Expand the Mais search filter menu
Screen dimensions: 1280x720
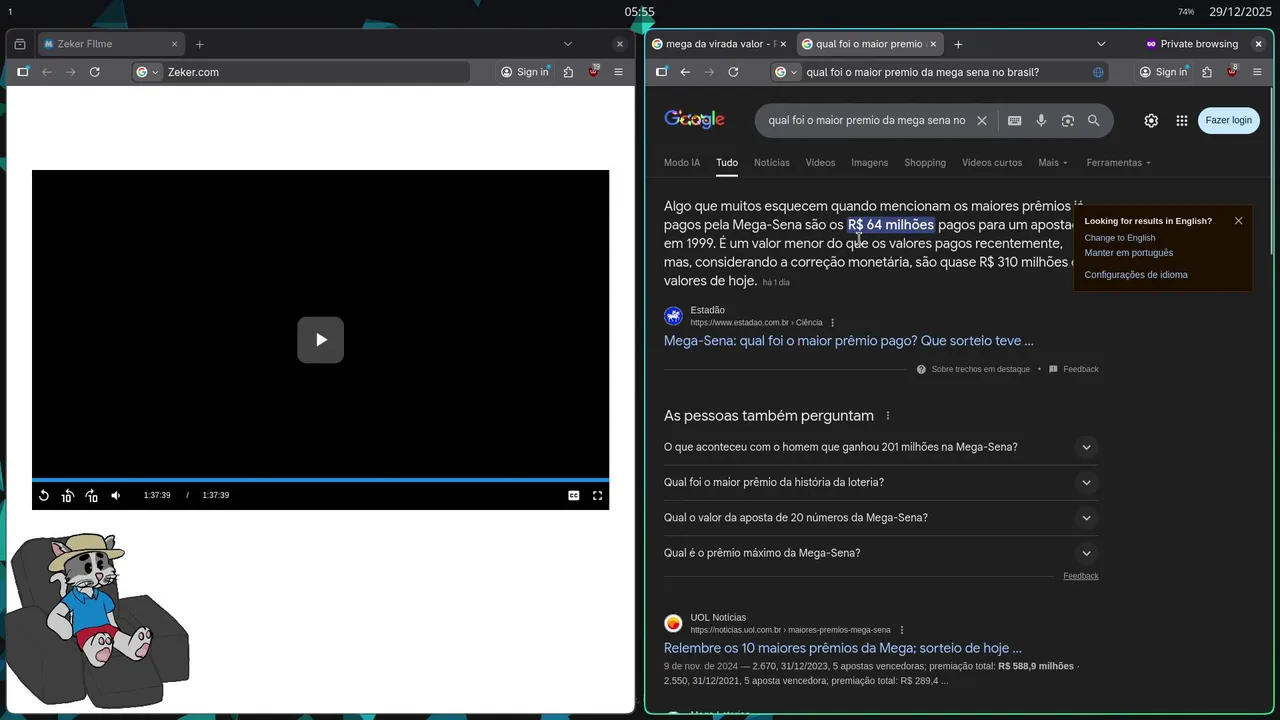click(x=1053, y=162)
